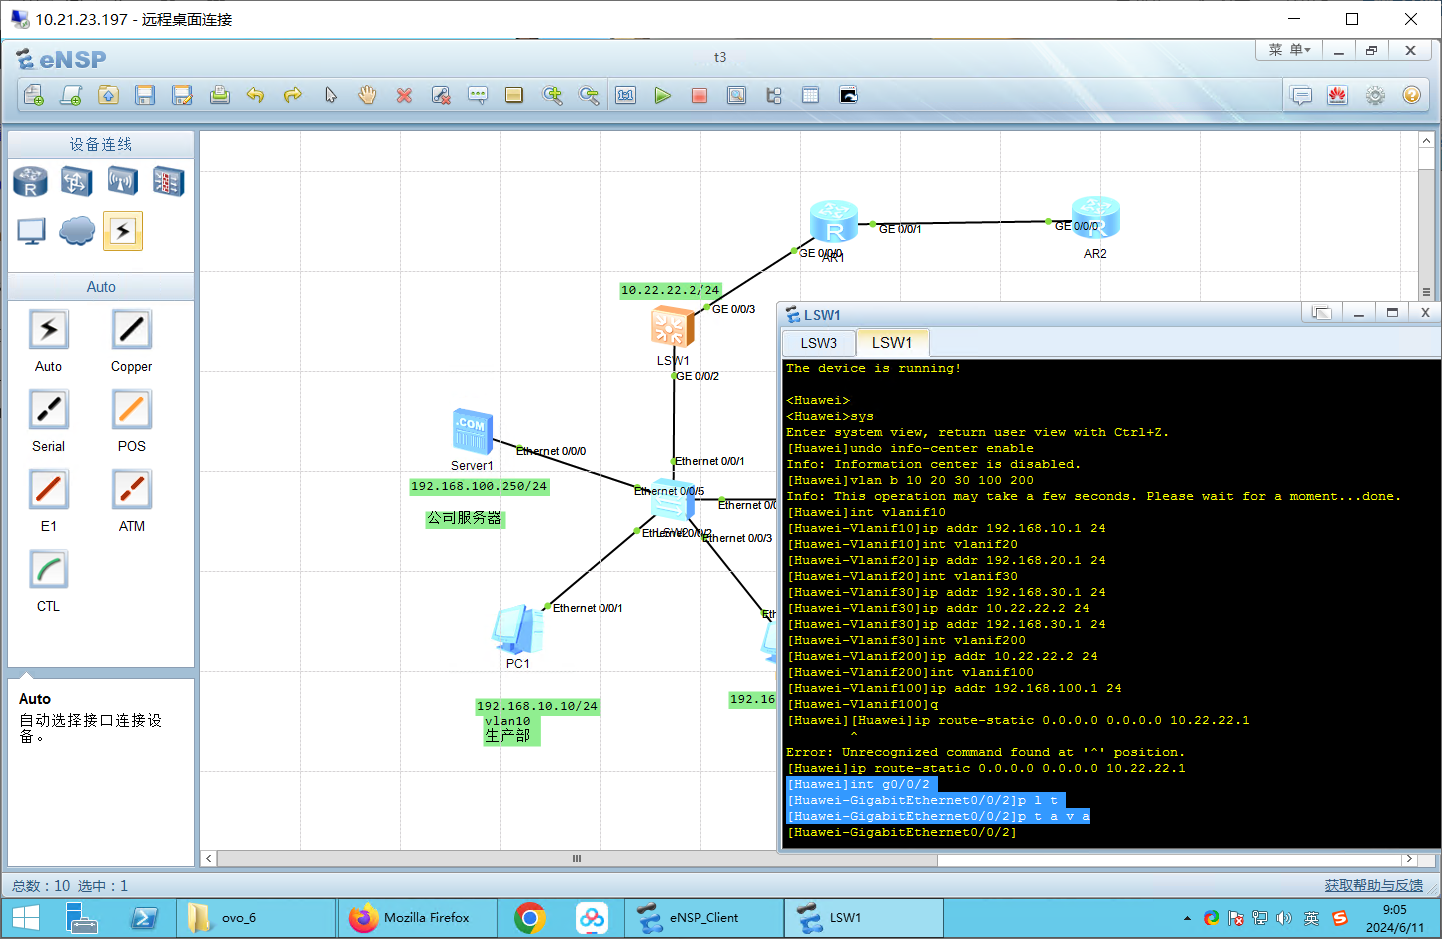Click the zoom out magnifier icon
This screenshot has width=1442, height=939.
[x=589, y=95]
